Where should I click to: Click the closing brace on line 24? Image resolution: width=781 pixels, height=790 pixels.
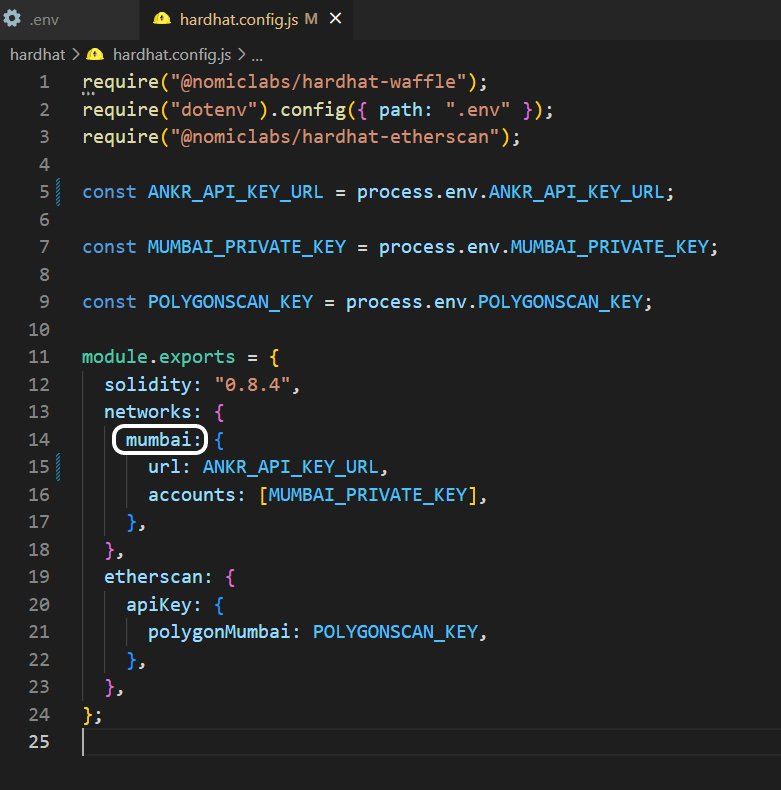tap(88, 714)
